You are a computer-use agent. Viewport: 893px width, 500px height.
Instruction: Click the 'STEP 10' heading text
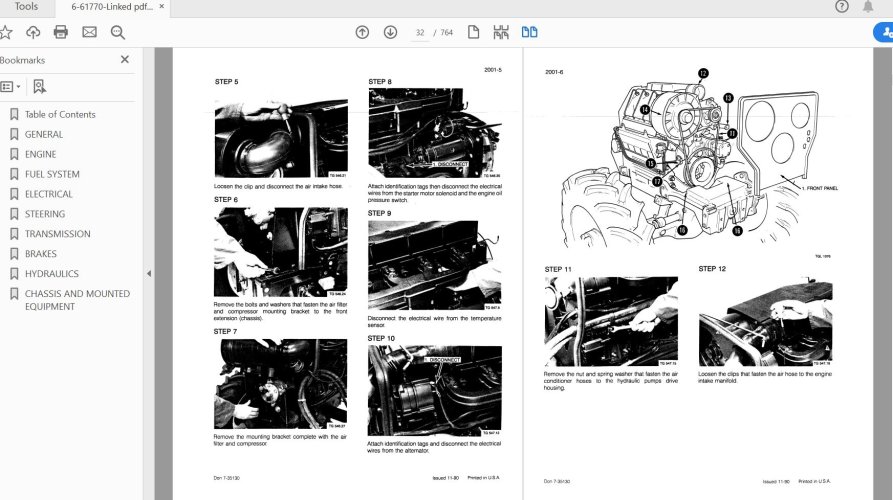(x=381, y=338)
